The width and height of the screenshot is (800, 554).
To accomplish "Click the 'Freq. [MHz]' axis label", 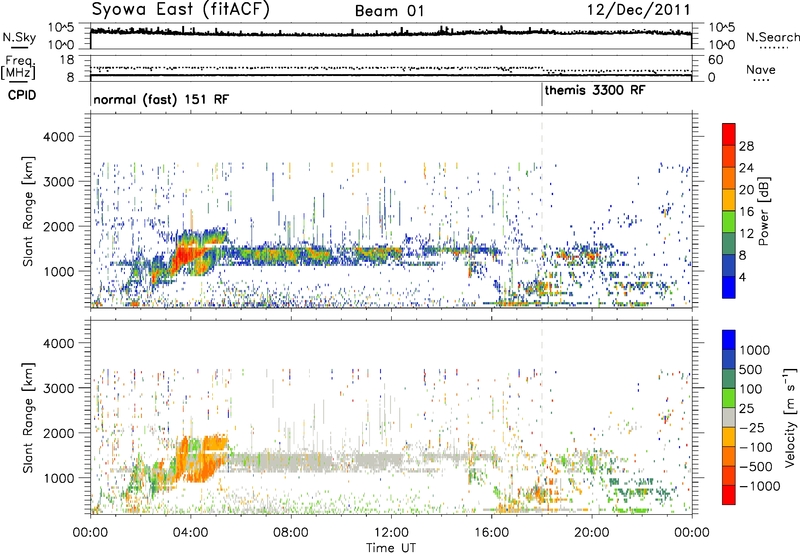I will click(18, 68).
